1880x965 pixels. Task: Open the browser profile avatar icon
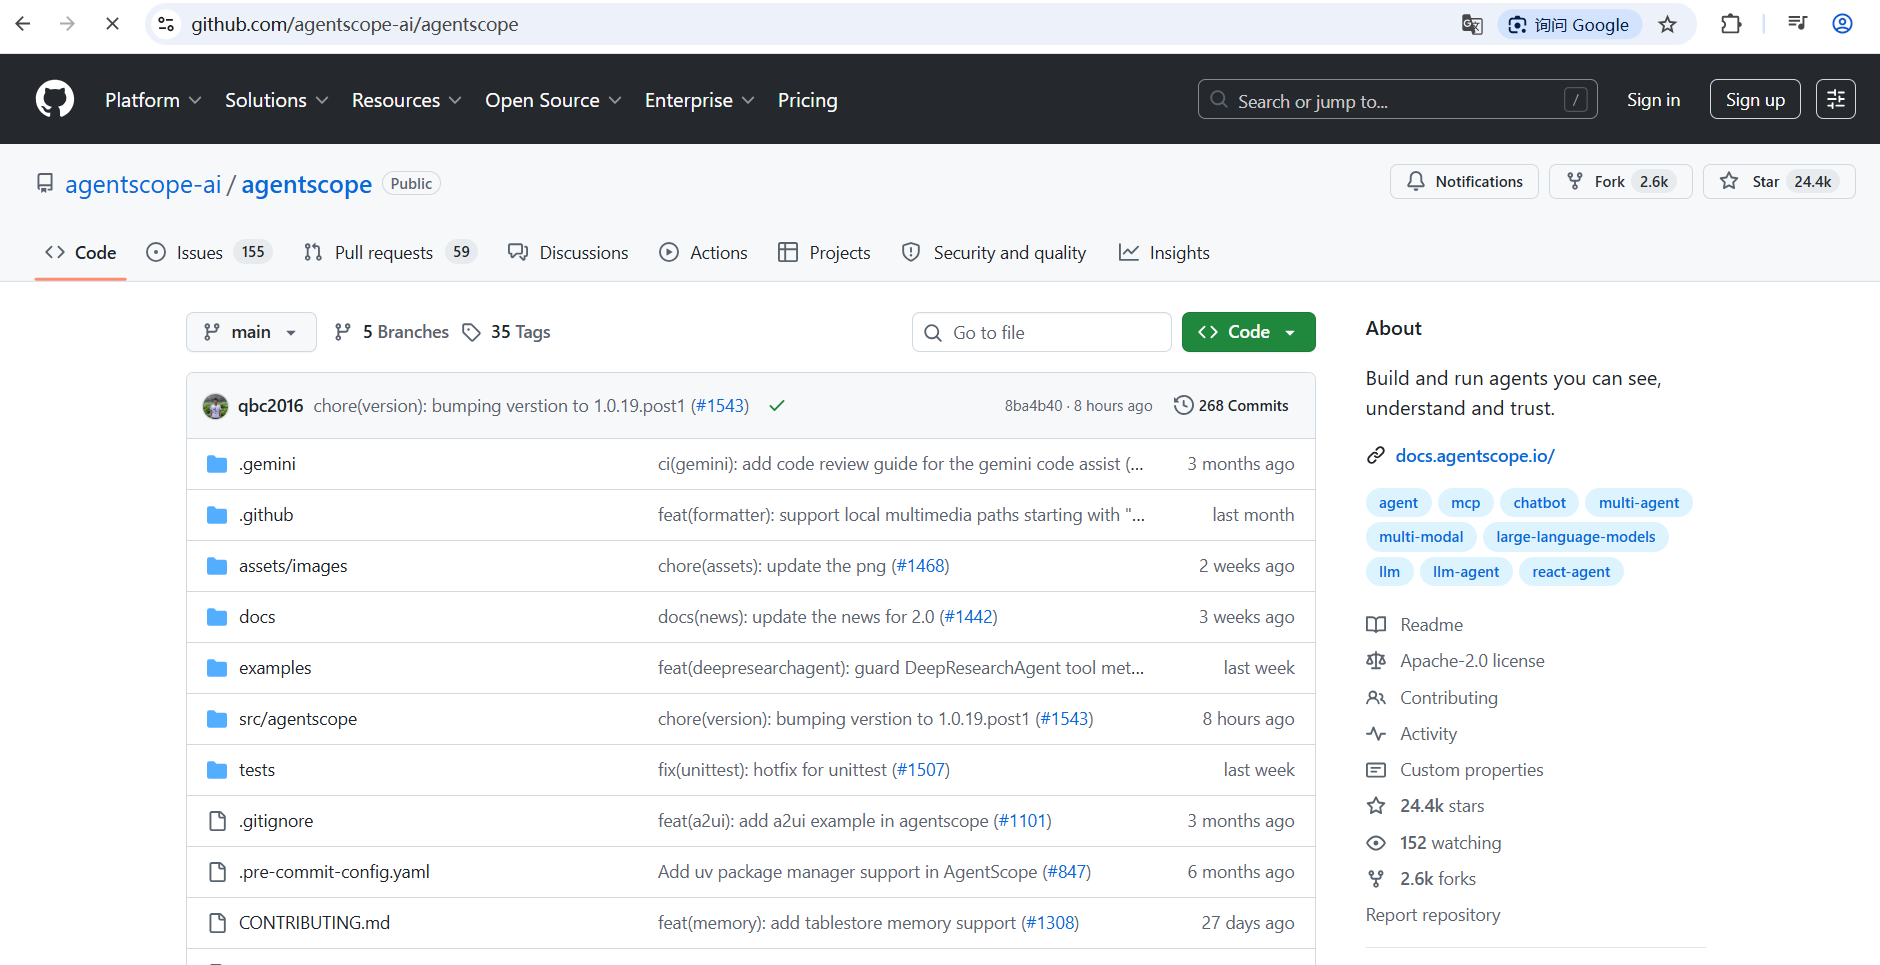[1842, 24]
